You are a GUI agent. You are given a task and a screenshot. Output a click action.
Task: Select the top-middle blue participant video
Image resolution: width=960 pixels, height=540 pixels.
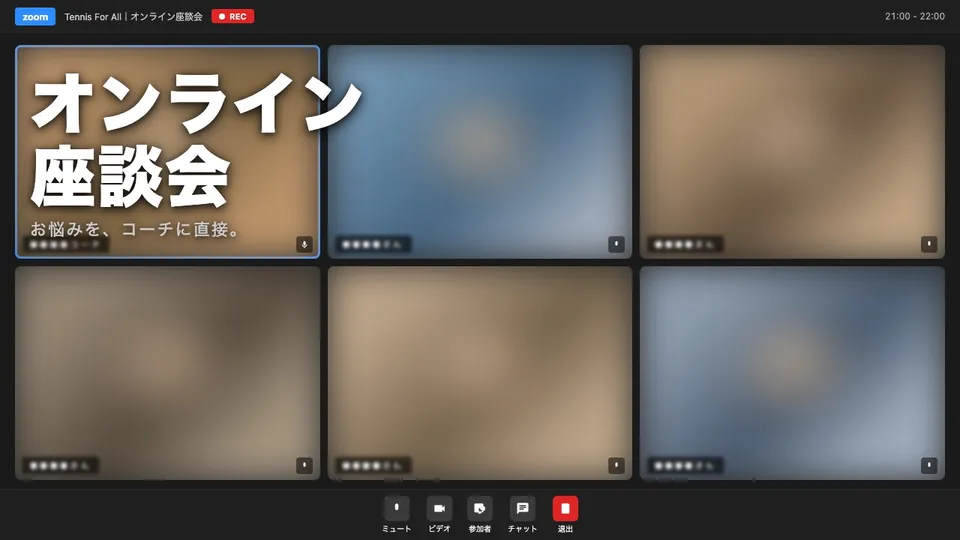(x=479, y=151)
